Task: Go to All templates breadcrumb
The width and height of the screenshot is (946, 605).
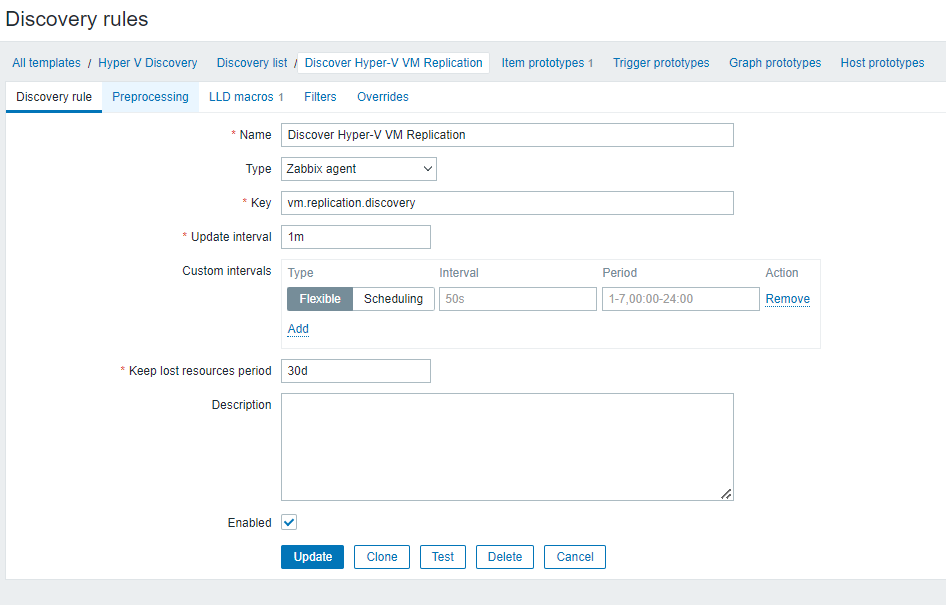Action: (x=46, y=63)
